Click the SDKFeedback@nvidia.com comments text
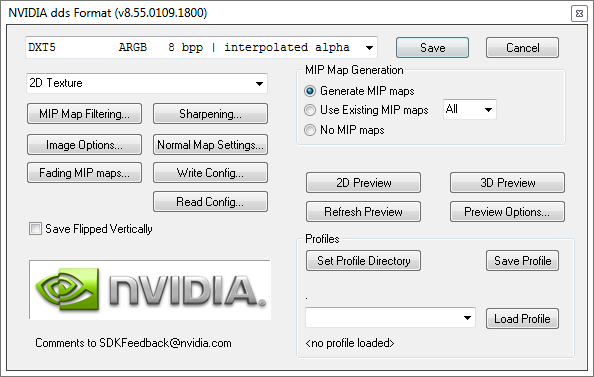594x377 pixels. (x=133, y=343)
